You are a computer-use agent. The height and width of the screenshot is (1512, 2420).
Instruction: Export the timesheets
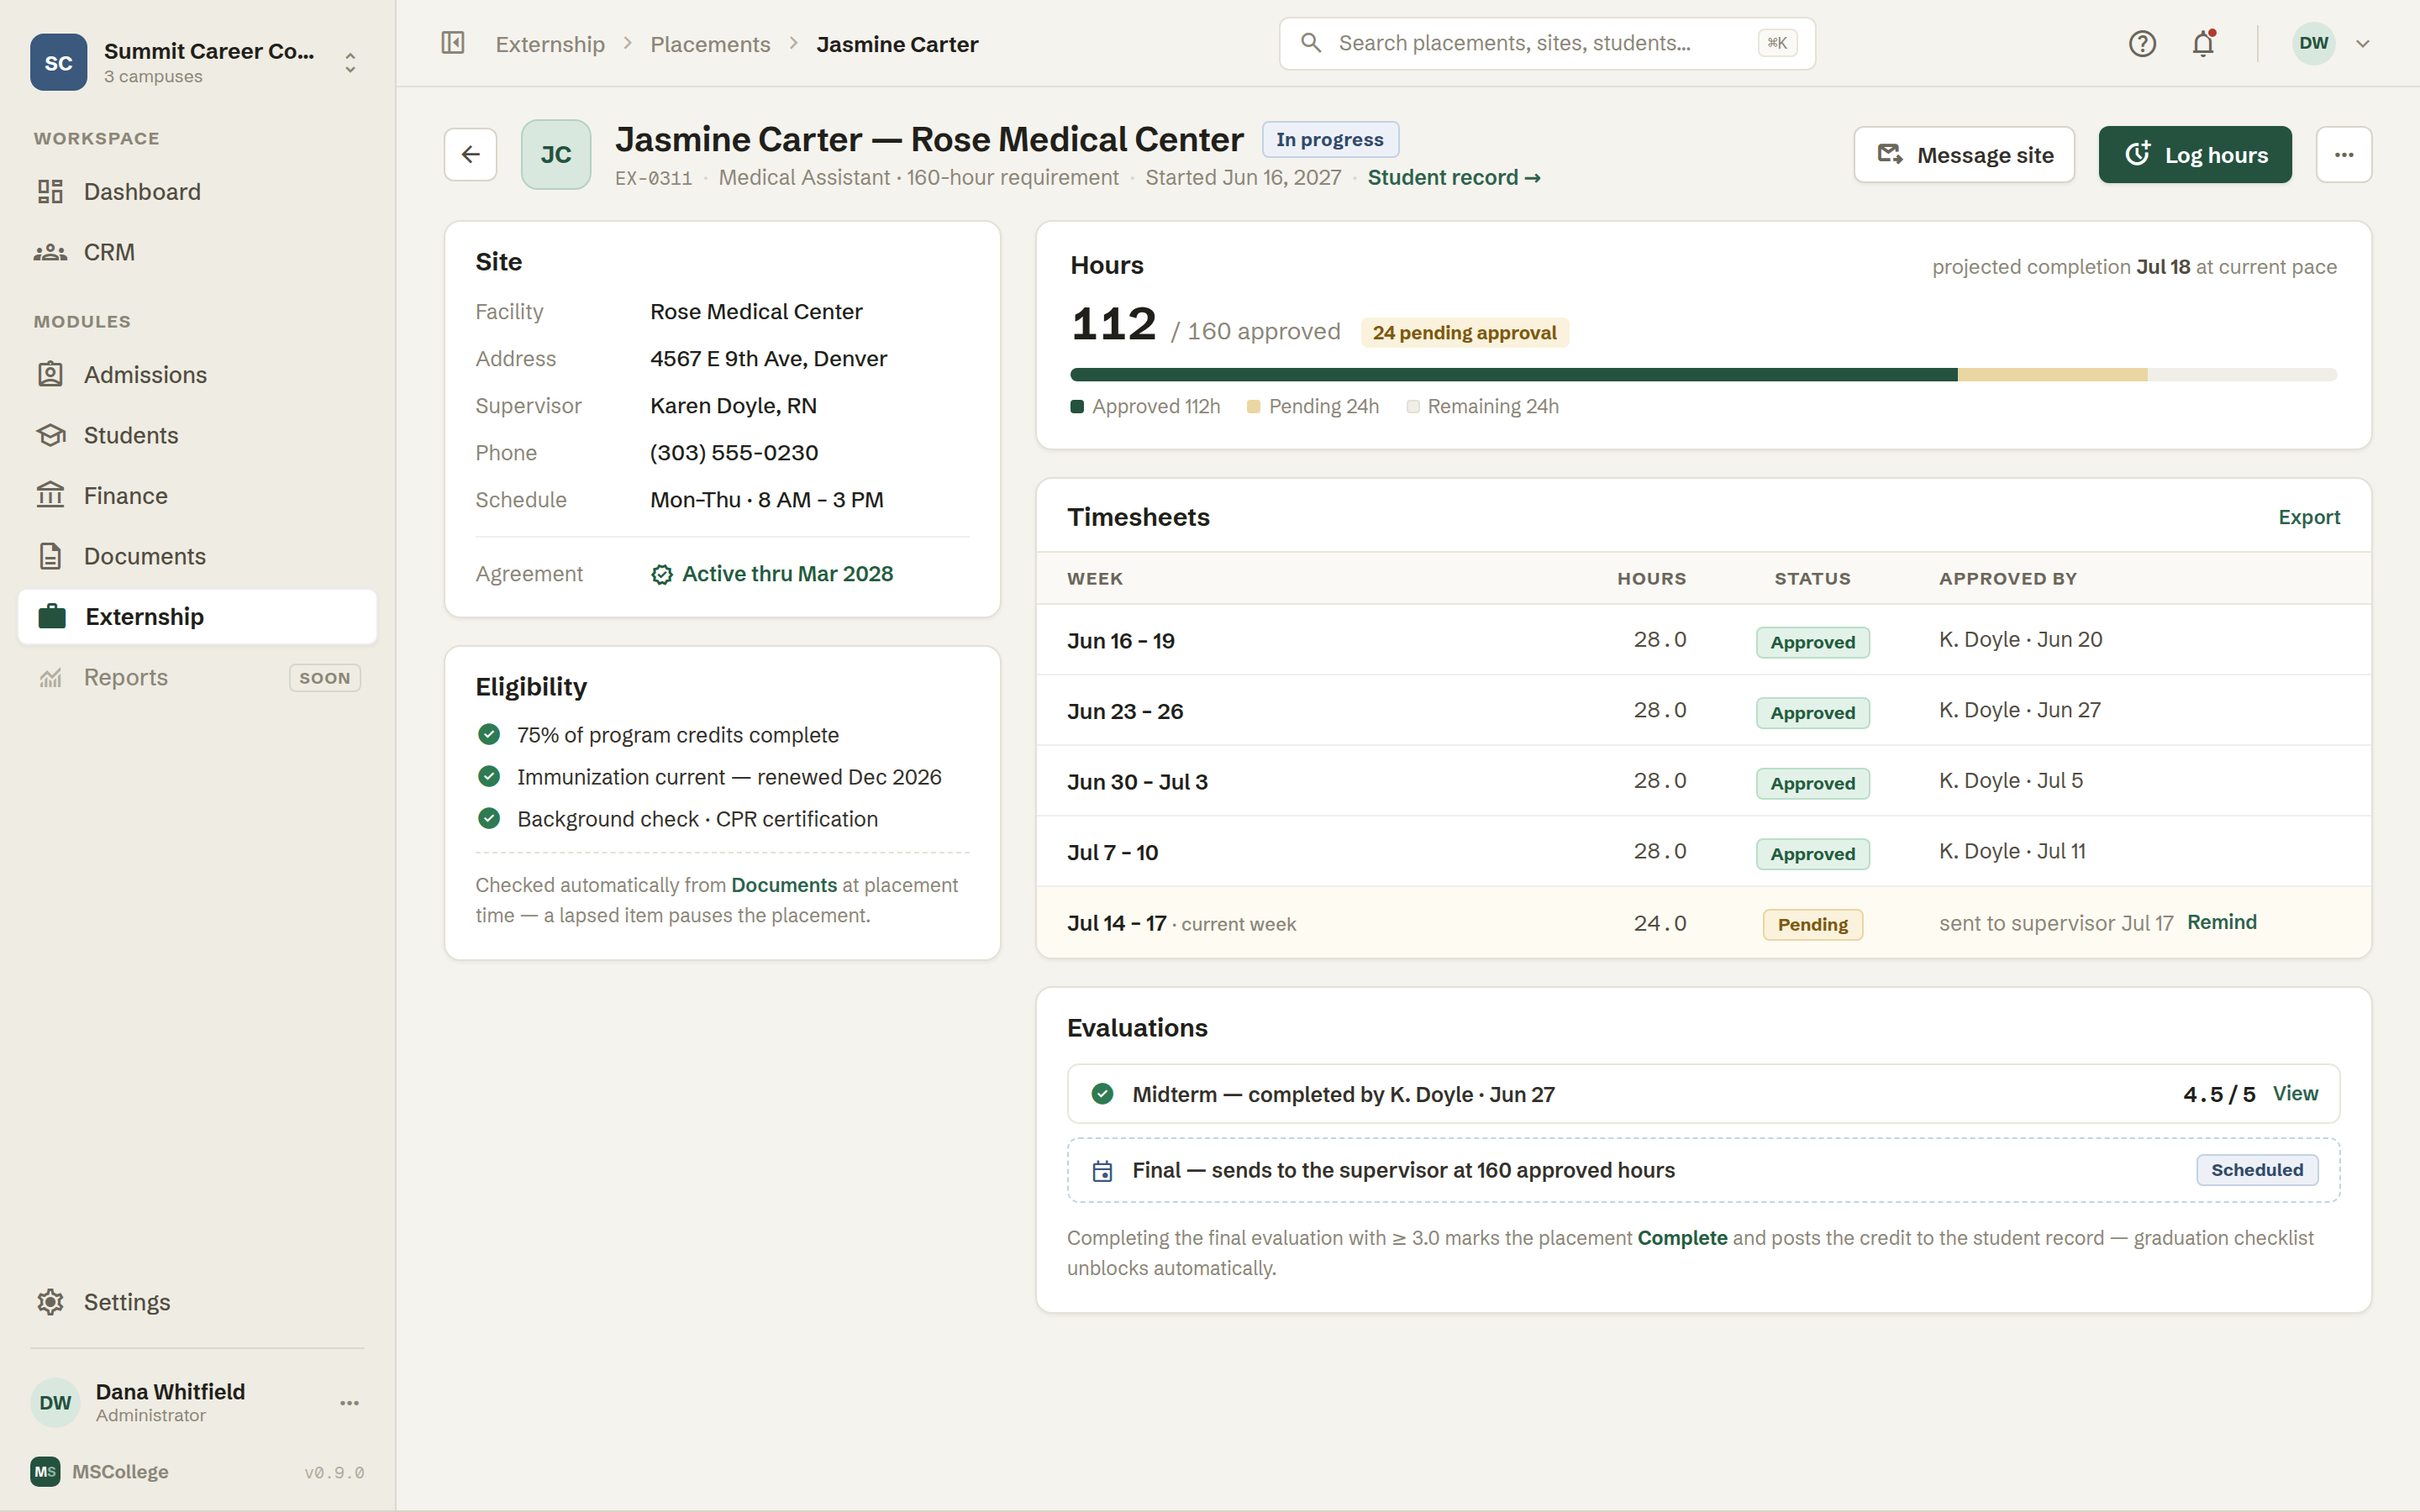(x=2309, y=517)
